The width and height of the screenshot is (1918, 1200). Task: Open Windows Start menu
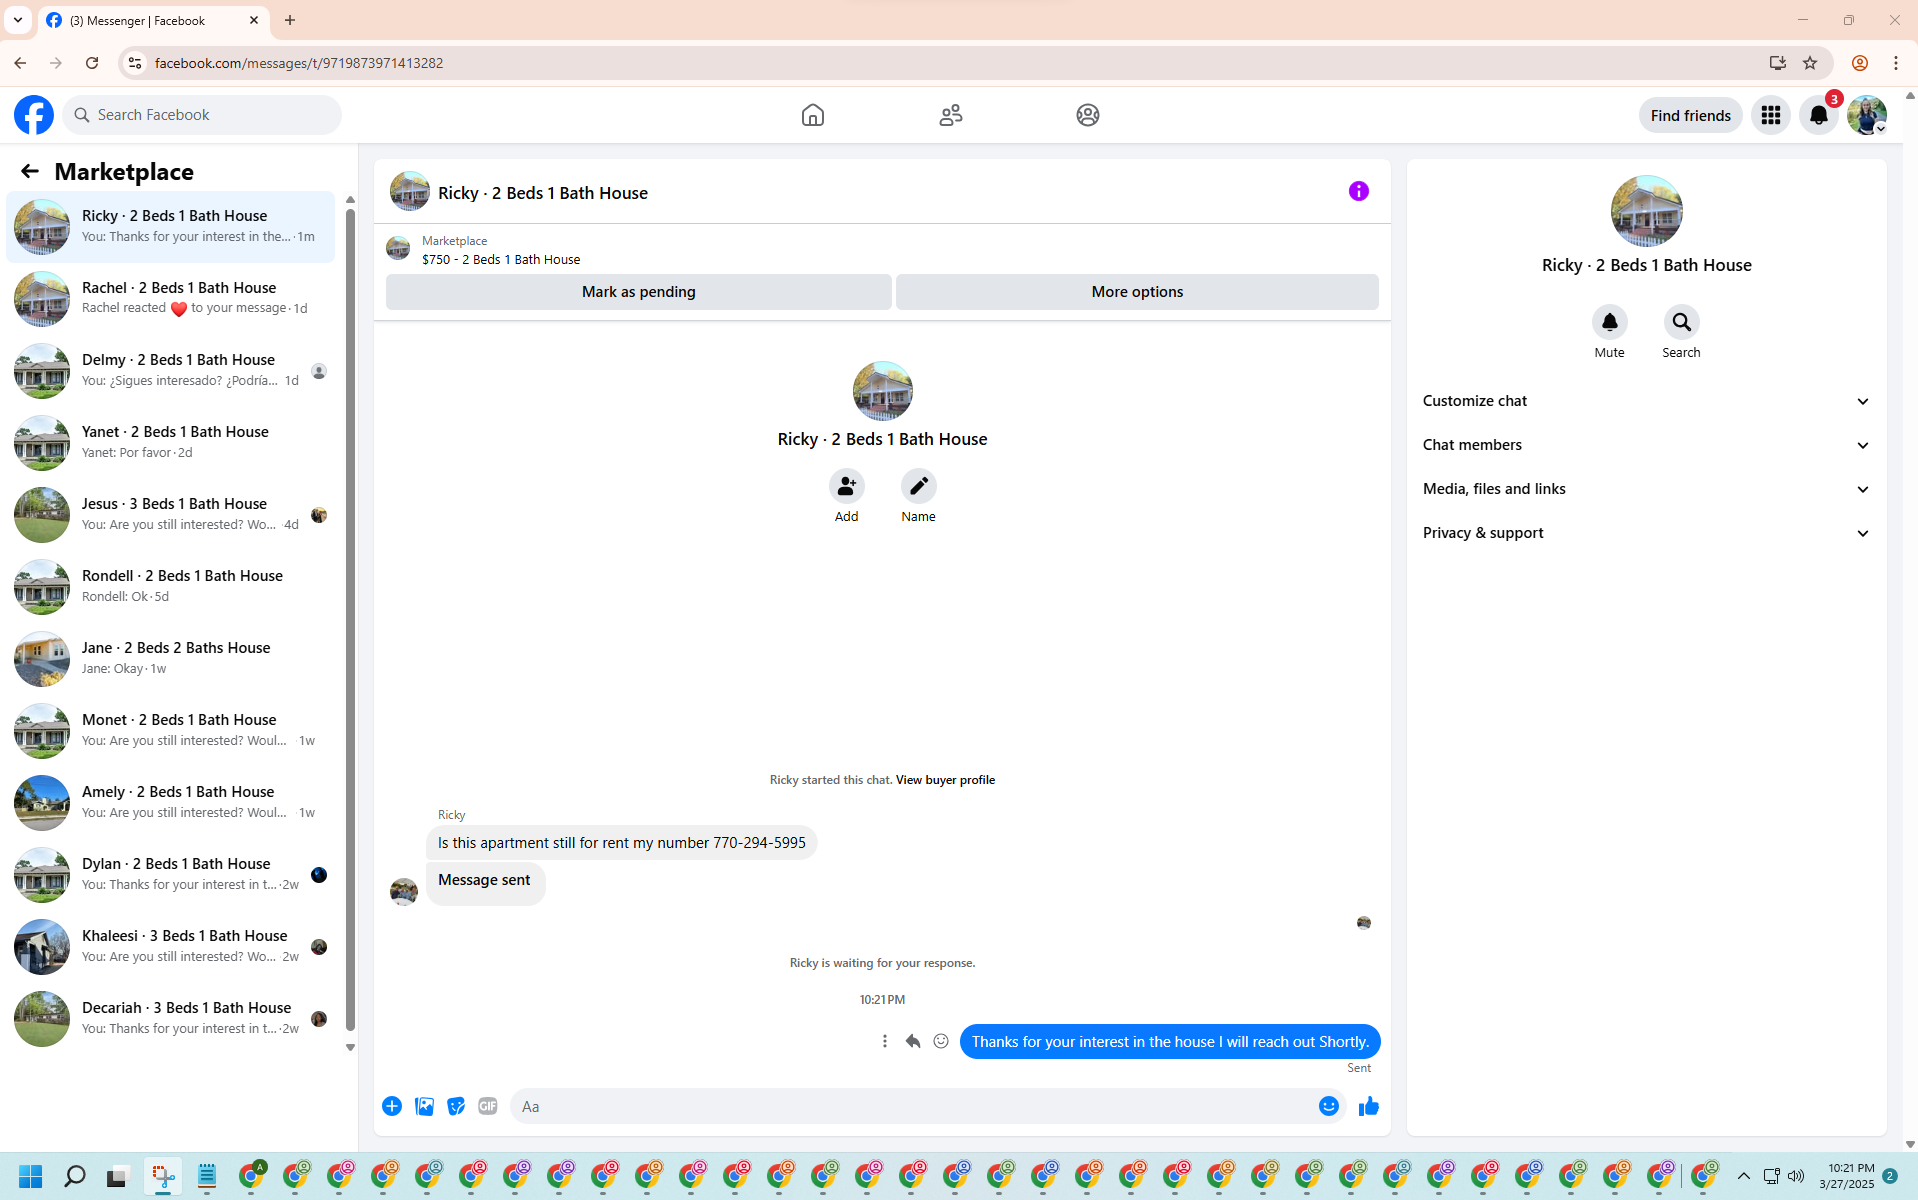click(x=31, y=1176)
